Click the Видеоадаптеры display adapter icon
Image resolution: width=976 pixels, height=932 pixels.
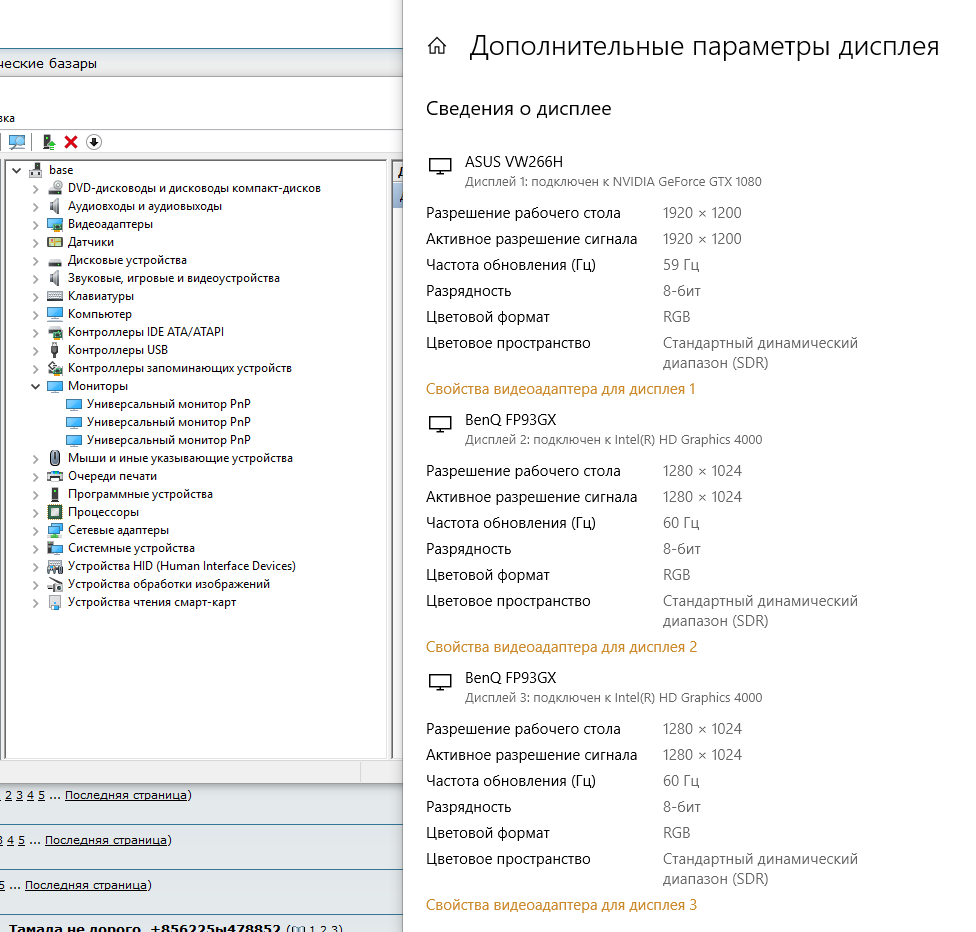click(55, 224)
